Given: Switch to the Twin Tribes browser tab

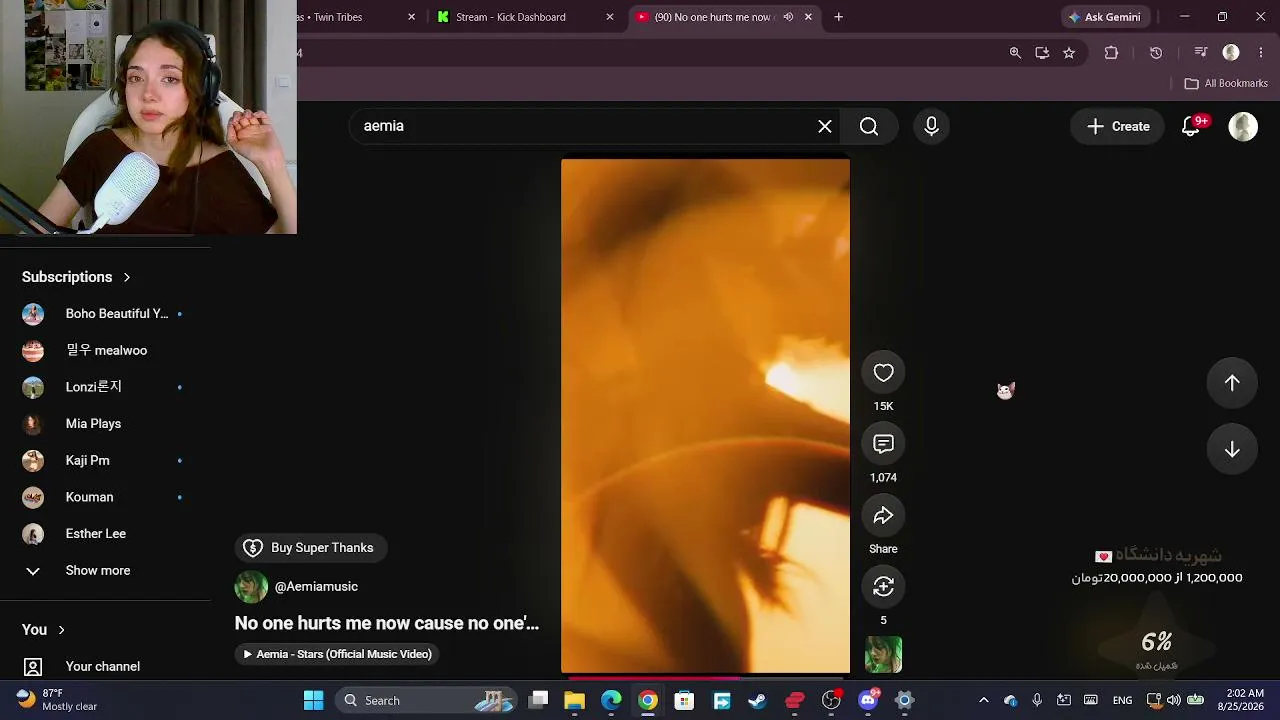Looking at the screenshot, I should point(345,17).
